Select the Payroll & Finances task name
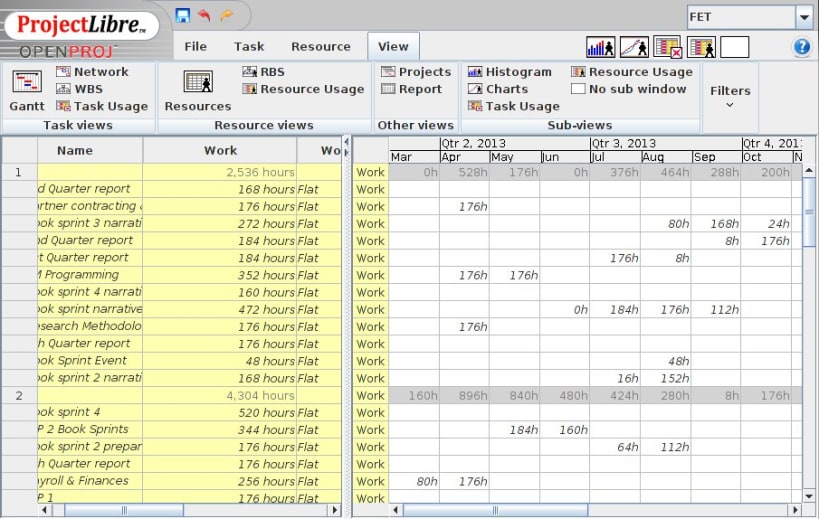 [90, 481]
